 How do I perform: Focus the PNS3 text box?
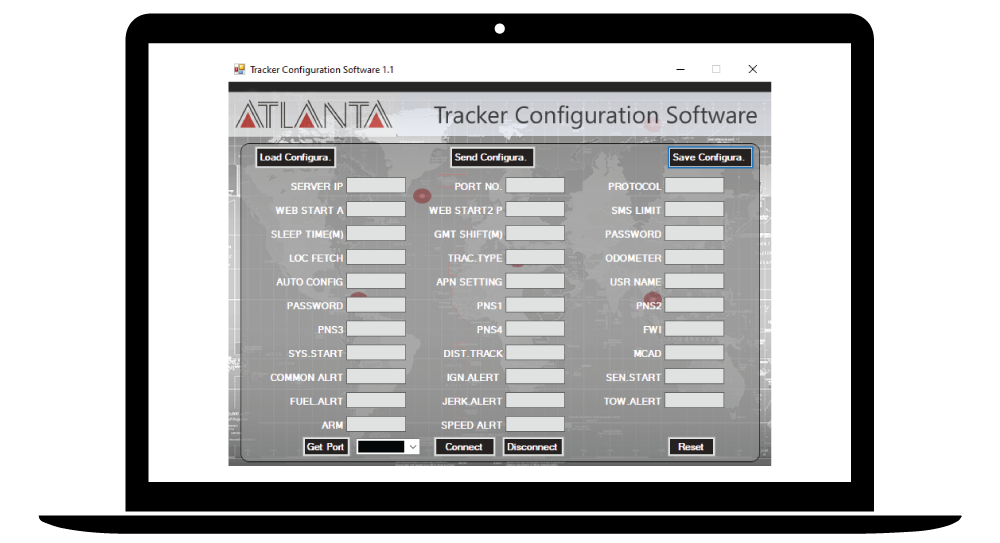click(376, 329)
